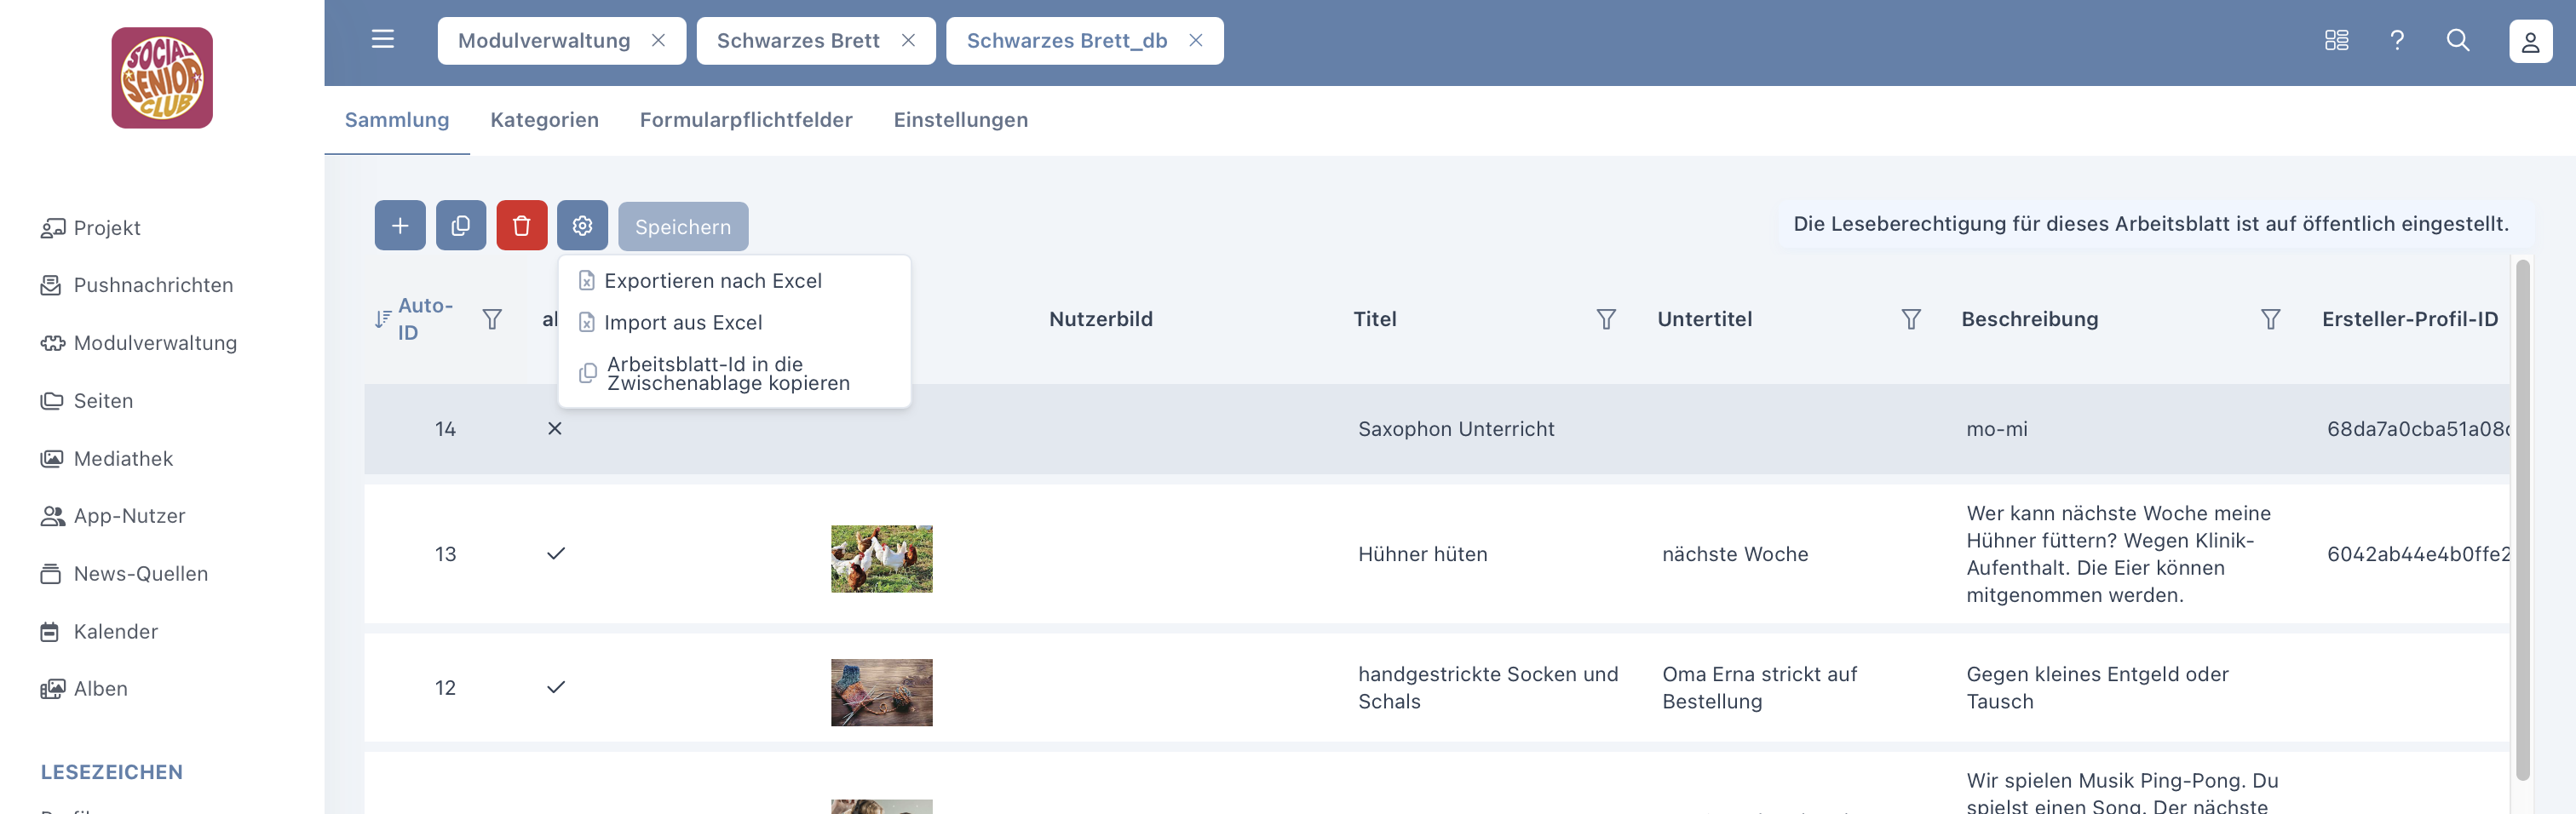The image size is (2576, 814).
Task: Open the hamburger menu in header
Action: (x=382, y=40)
